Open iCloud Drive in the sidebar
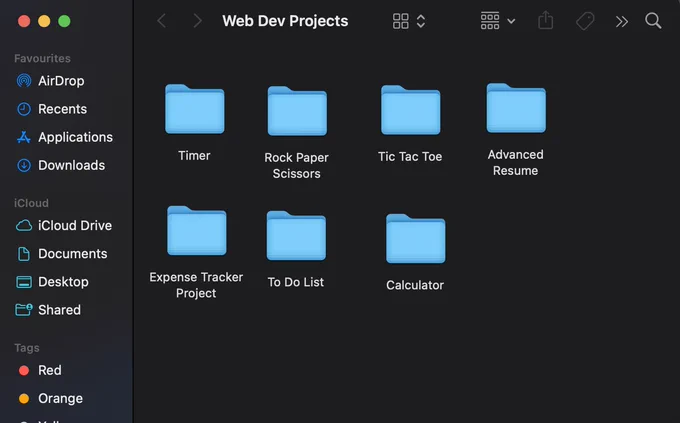Screen dimensions: 680x423 click(x=75, y=226)
